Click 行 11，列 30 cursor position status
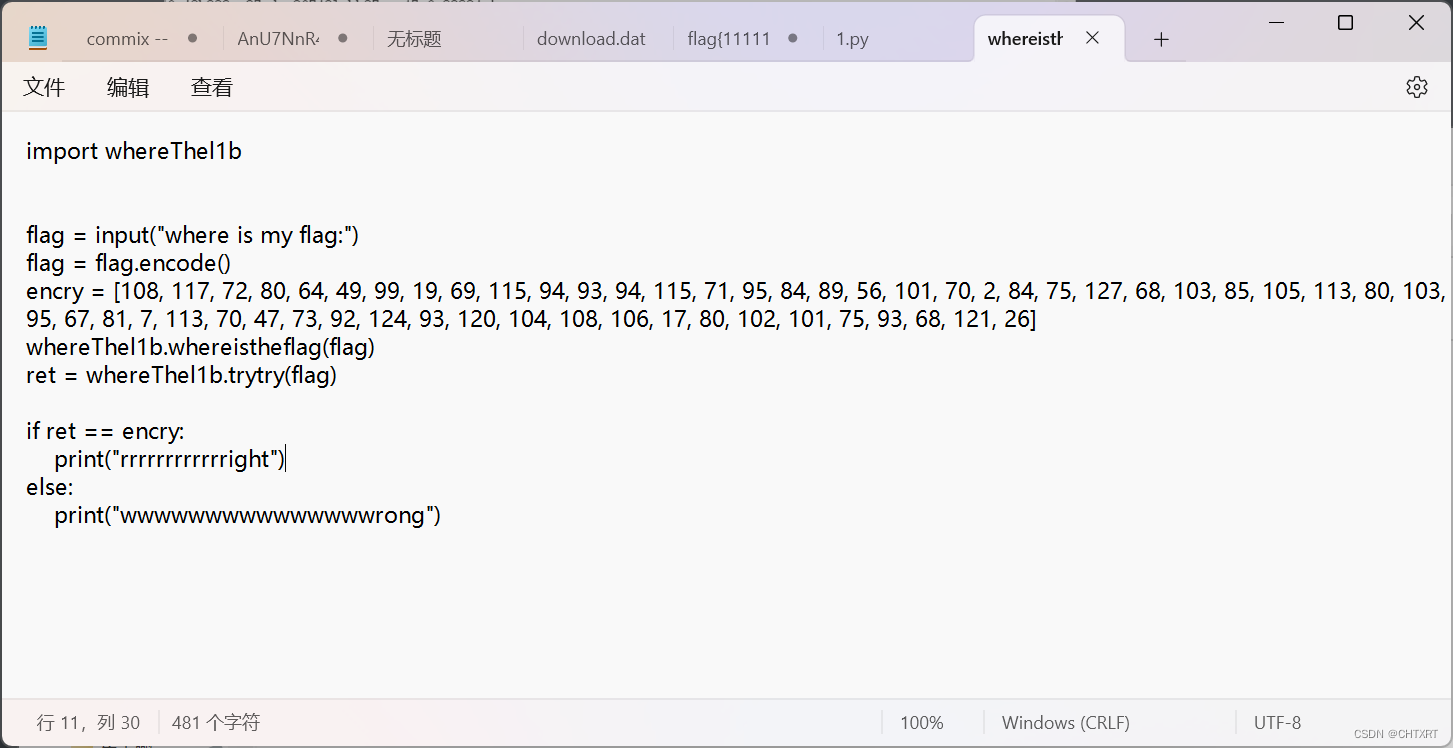 point(88,722)
